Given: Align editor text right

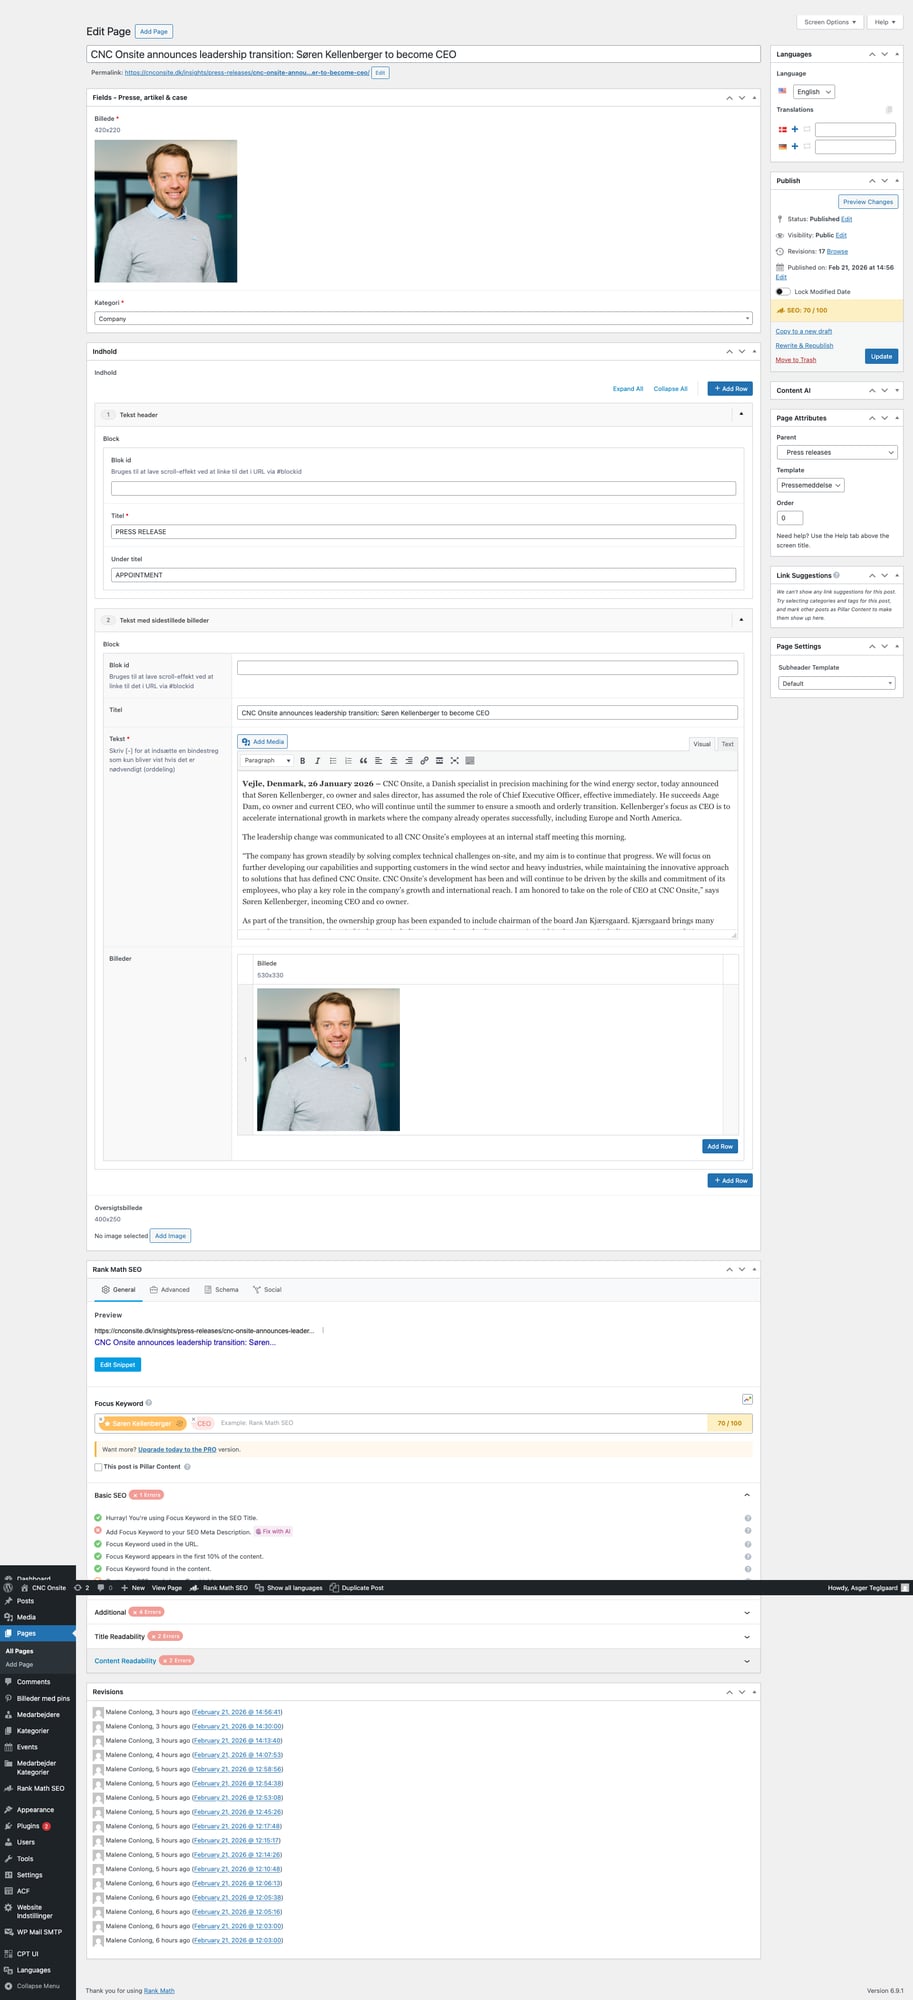Looking at the screenshot, I should point(409,761).
